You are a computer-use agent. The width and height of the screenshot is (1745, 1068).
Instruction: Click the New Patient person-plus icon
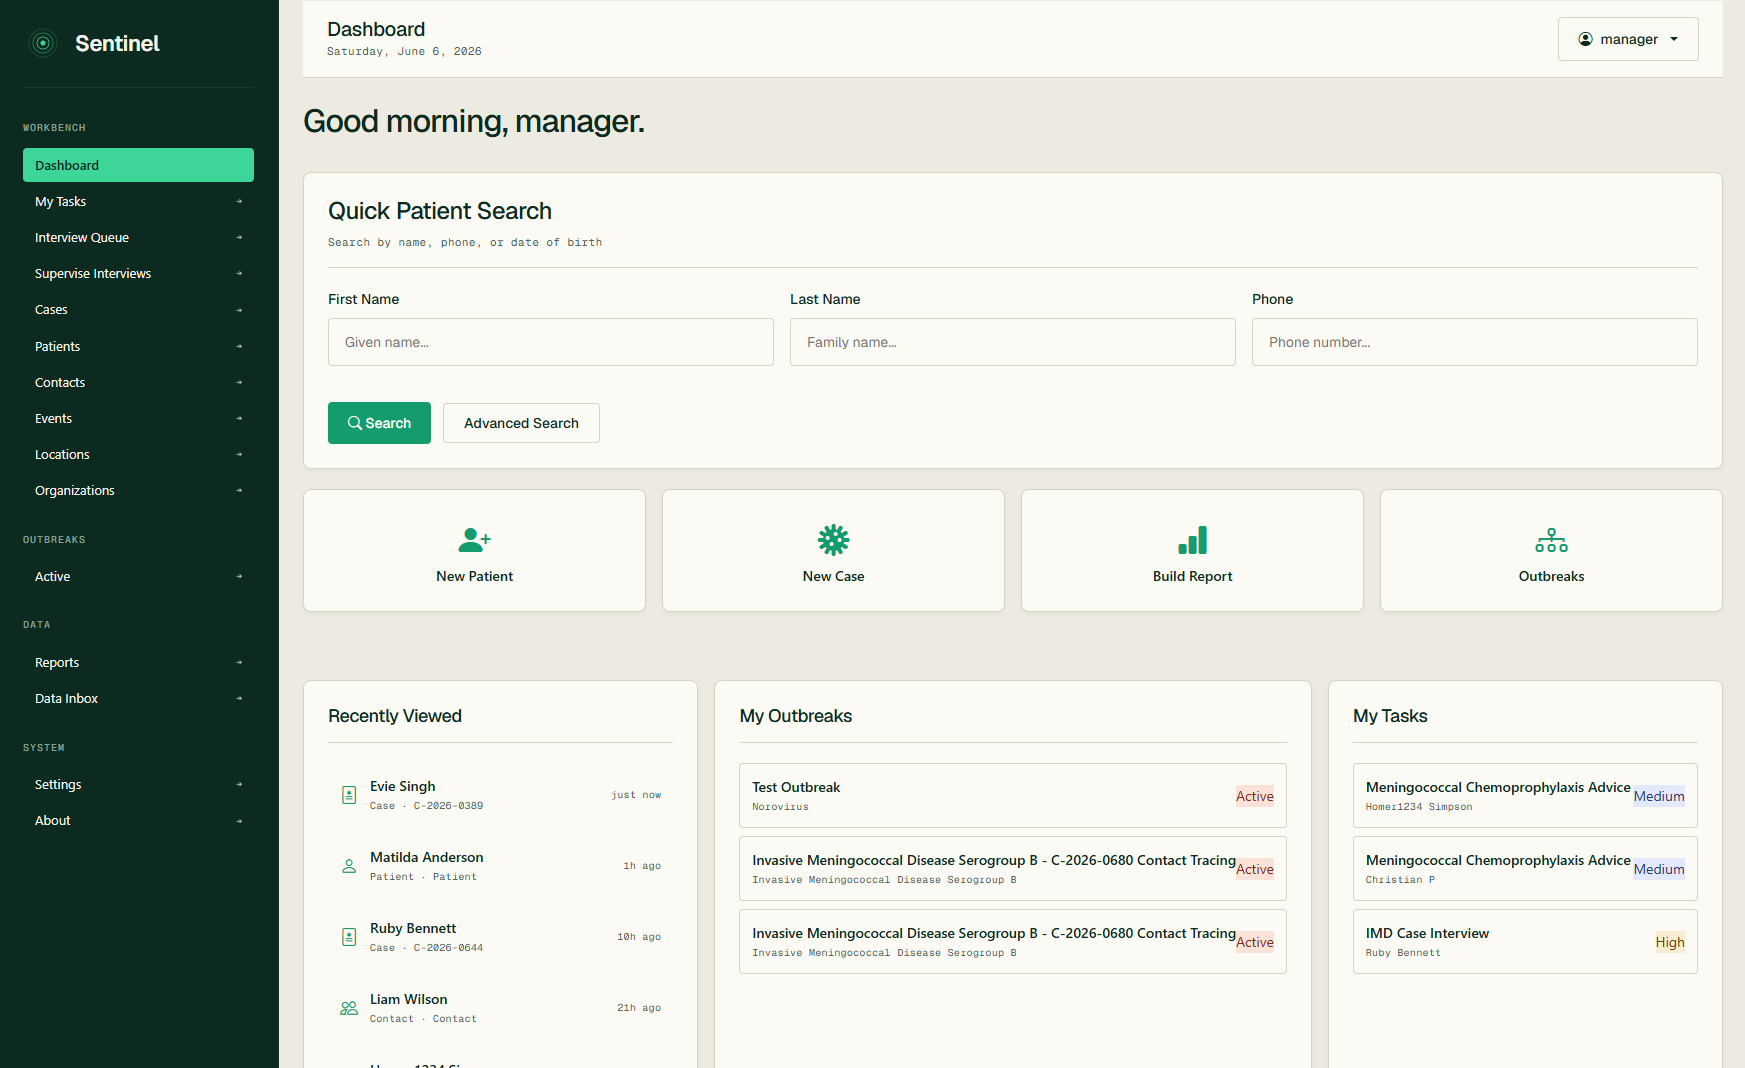click(x=474, y=540)
